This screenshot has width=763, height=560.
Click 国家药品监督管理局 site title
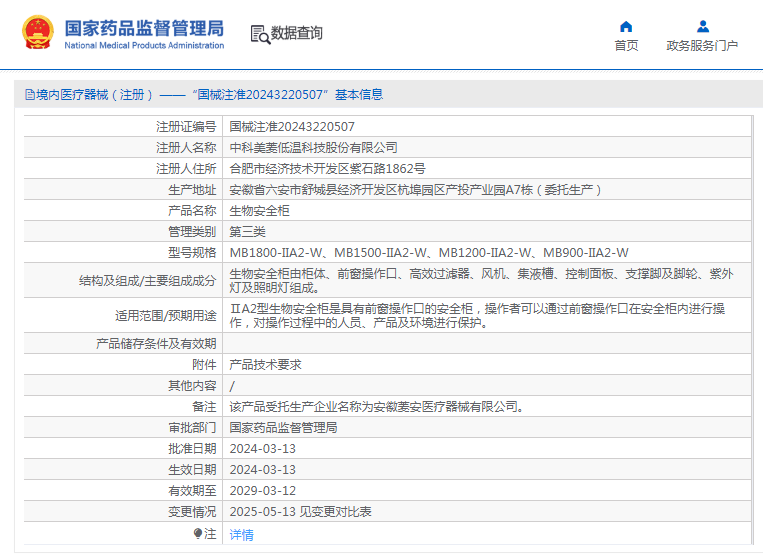pyautogui.click(x=144, y=28)
